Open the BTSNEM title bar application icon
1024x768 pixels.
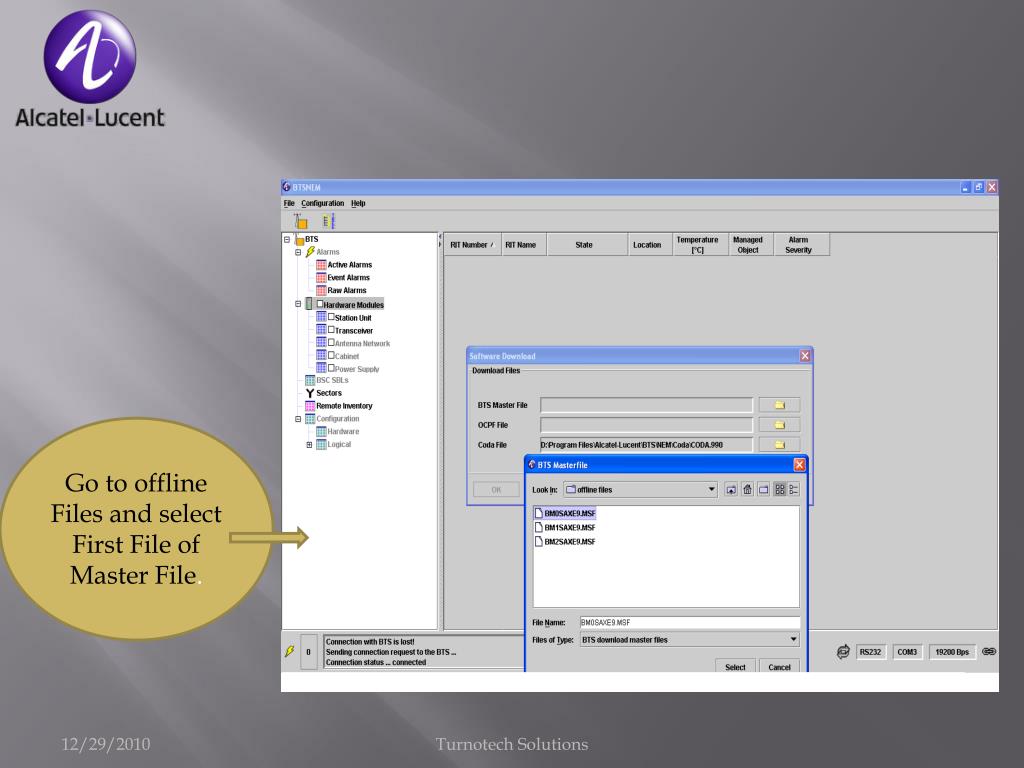(x=287, y=187)
